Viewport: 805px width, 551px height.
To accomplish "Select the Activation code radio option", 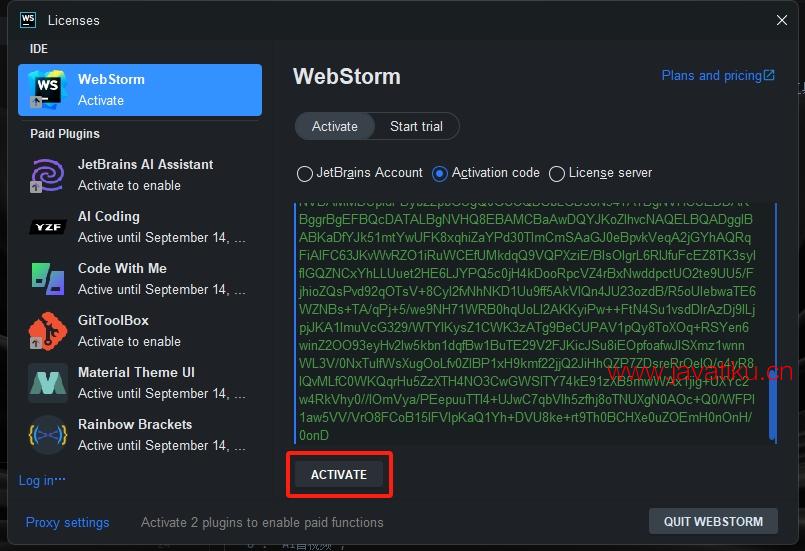I will pos(440,173).
